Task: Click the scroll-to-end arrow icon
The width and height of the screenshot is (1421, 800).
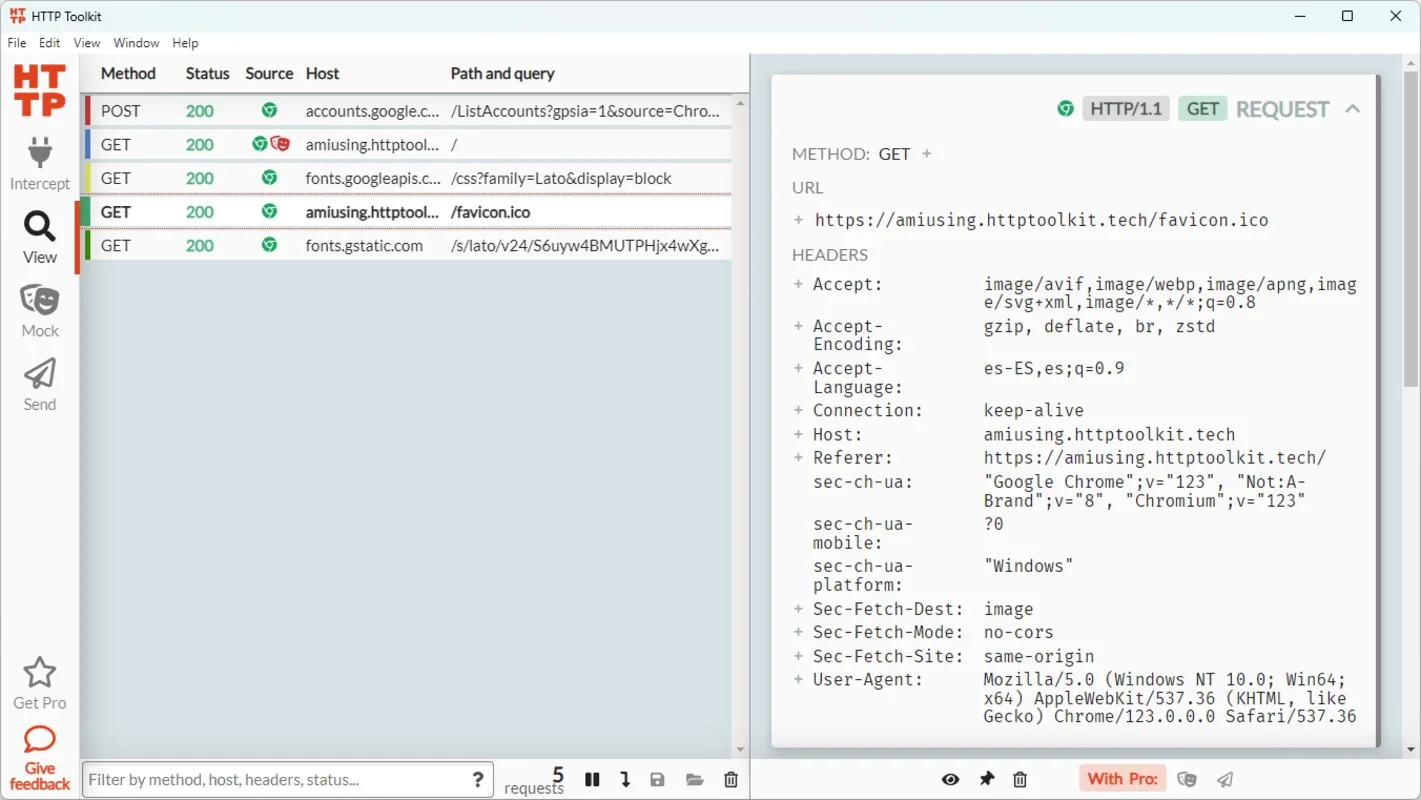Action: pos(625,780)
